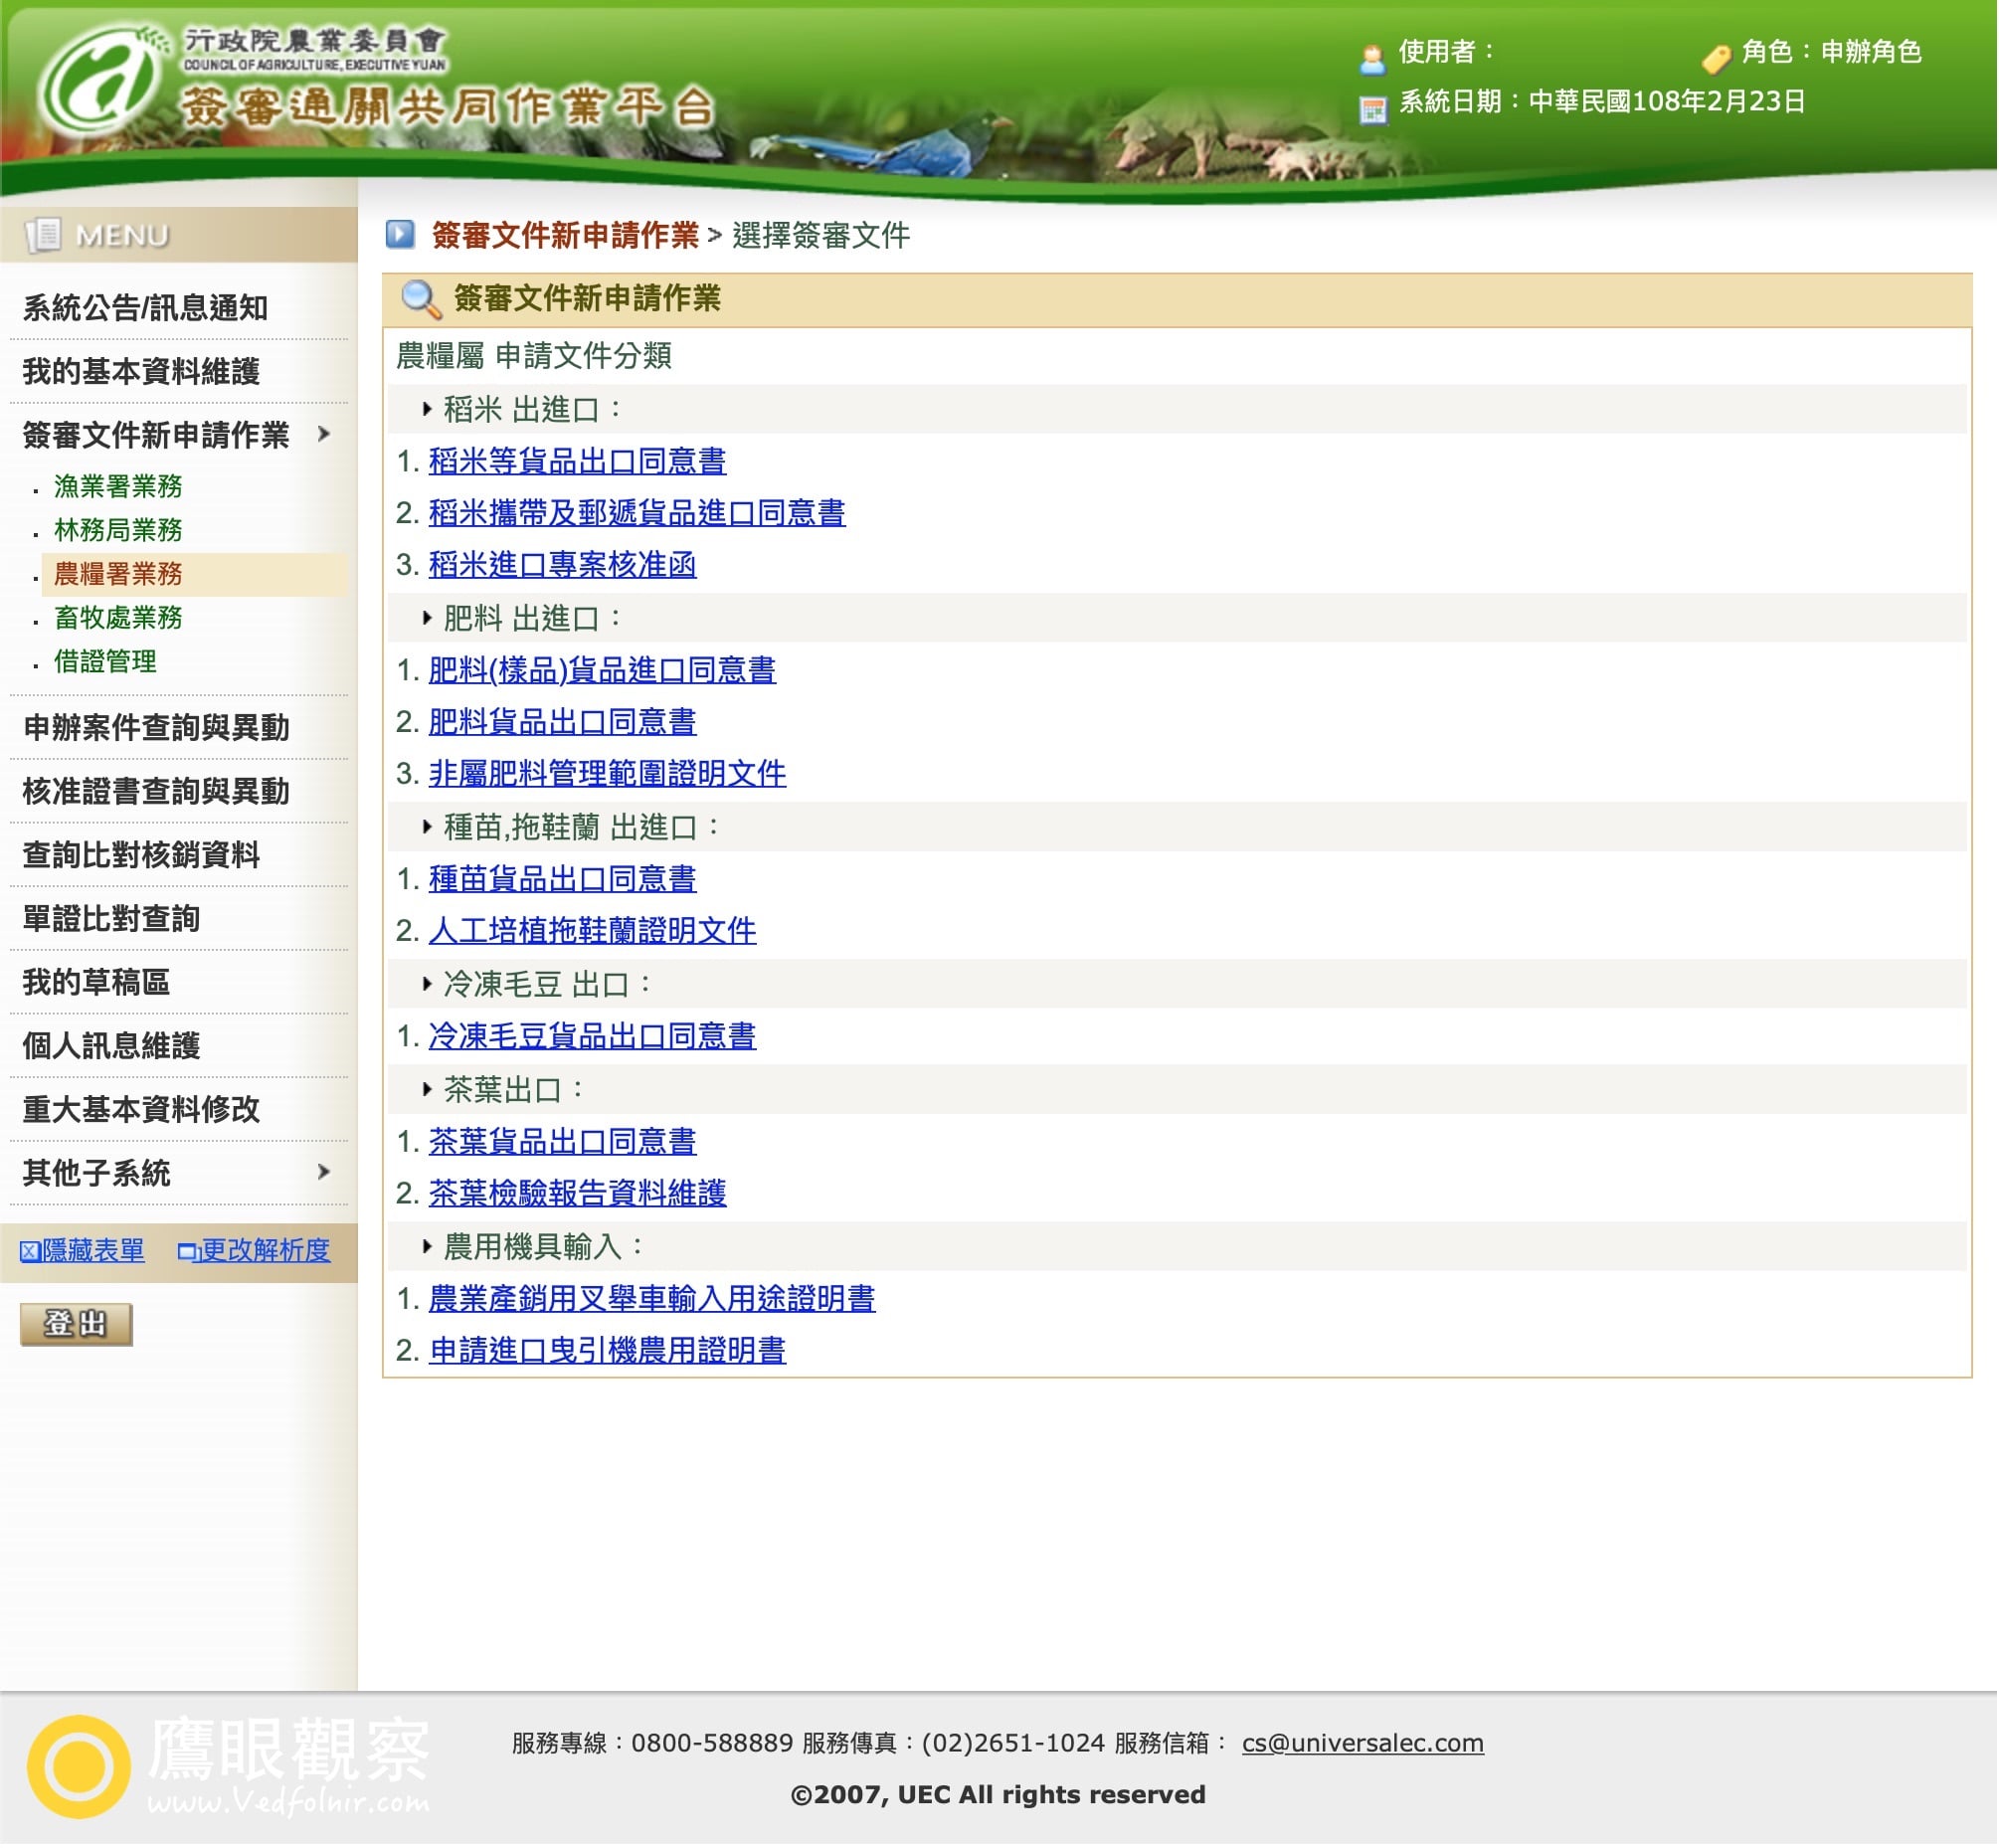Click 更改解析度 to change resolution
This screenshot has width=1999, height=1848.
point(254,1252)
